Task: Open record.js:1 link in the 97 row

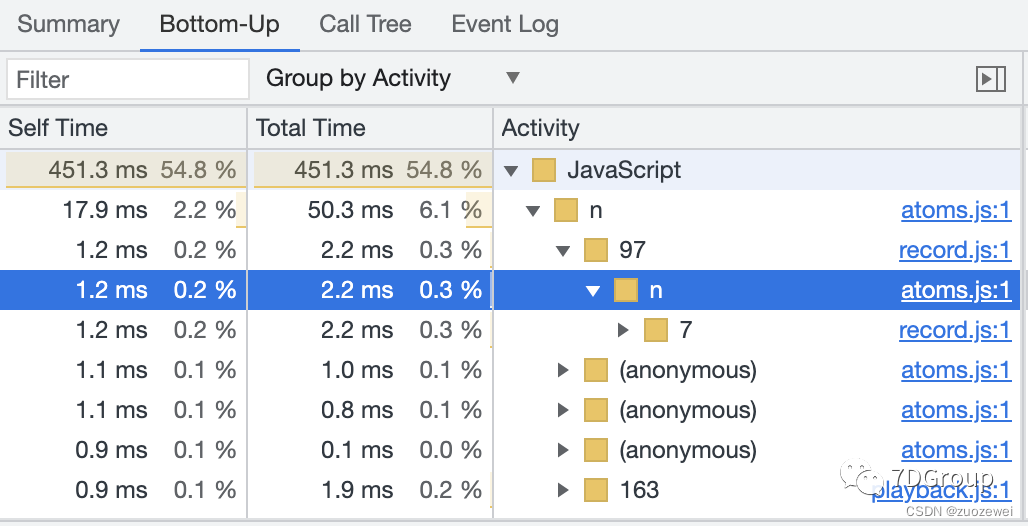Action: (x=954, y=250)
